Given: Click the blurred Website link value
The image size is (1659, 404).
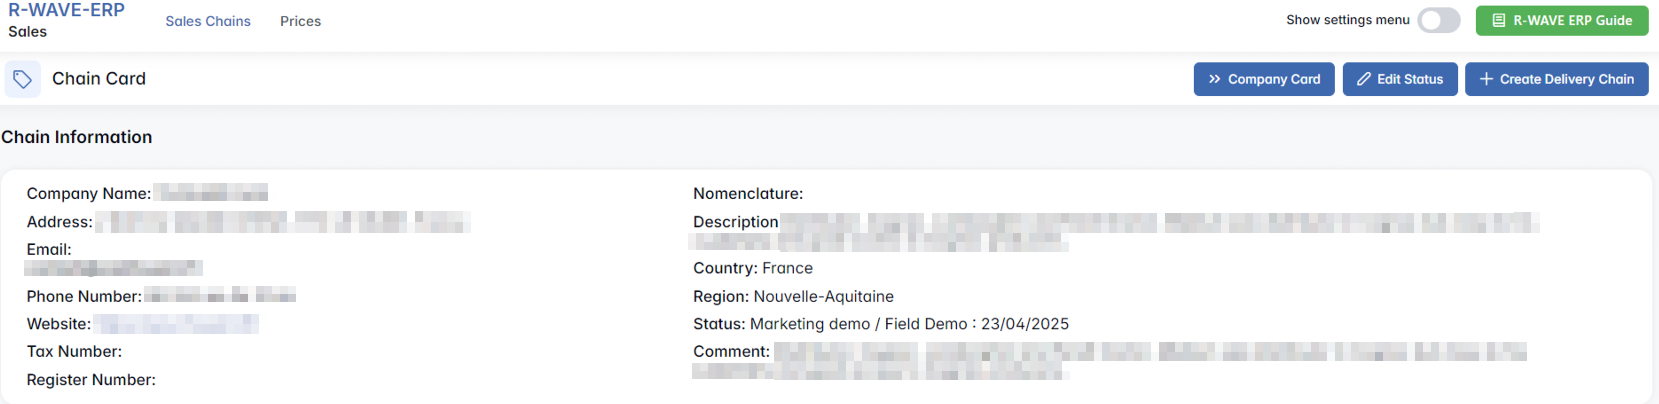Looking at the screenshot, I should click(176, 324).
